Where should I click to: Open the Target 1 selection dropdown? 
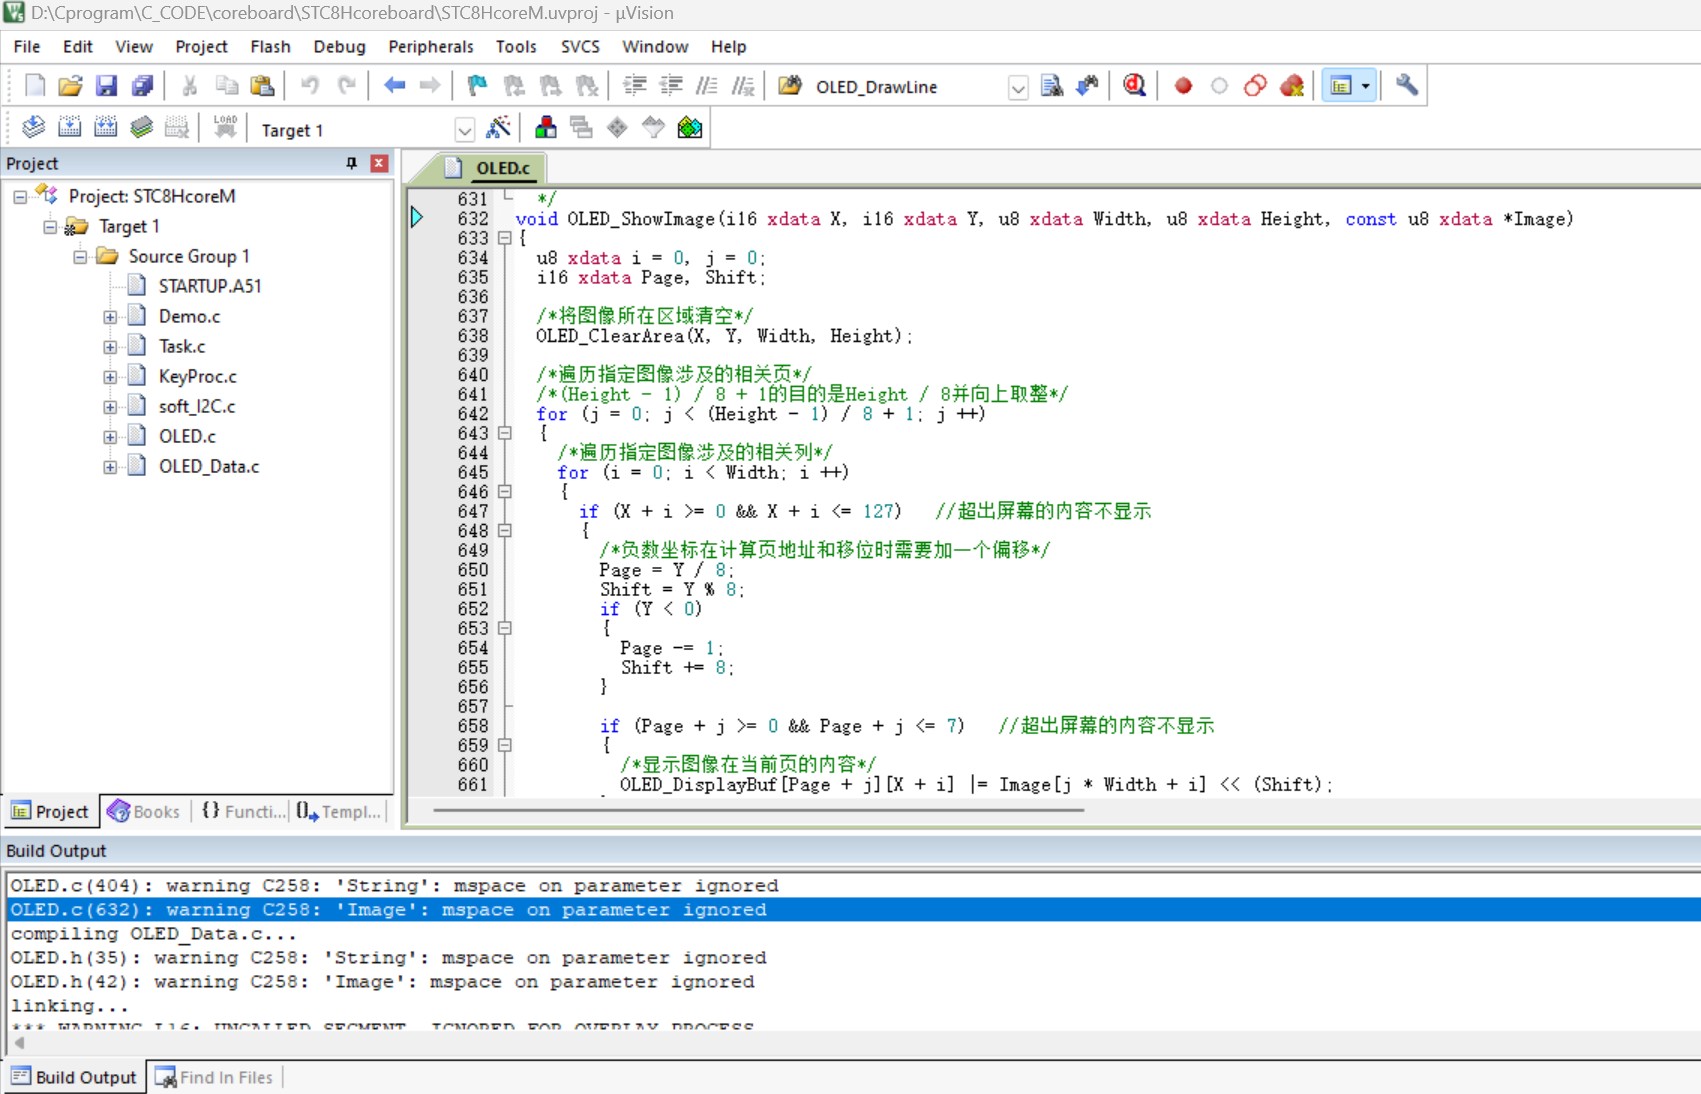(464, 130)
